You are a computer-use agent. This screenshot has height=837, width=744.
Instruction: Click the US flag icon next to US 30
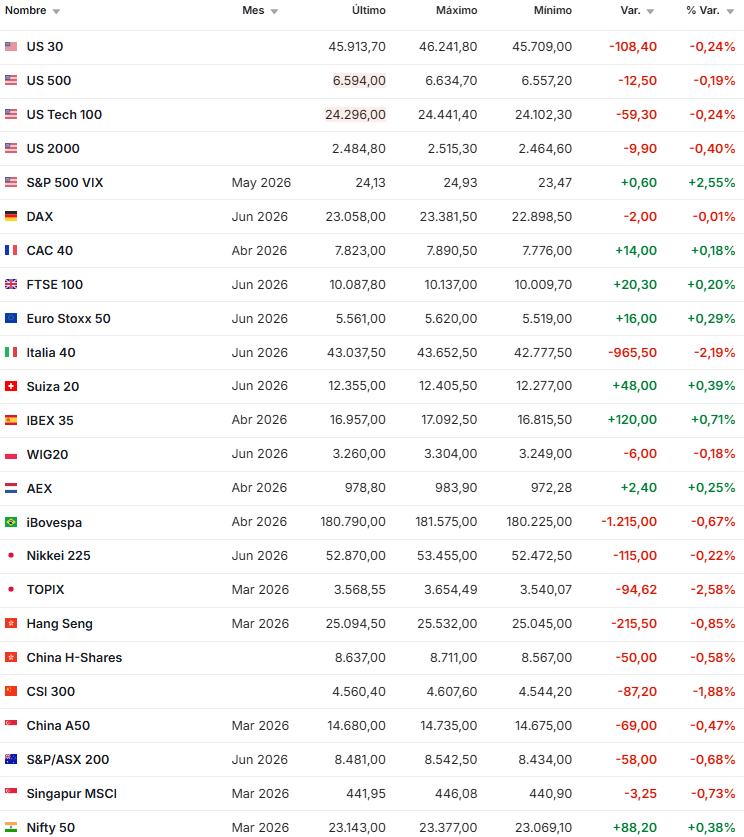coord(12,46)
